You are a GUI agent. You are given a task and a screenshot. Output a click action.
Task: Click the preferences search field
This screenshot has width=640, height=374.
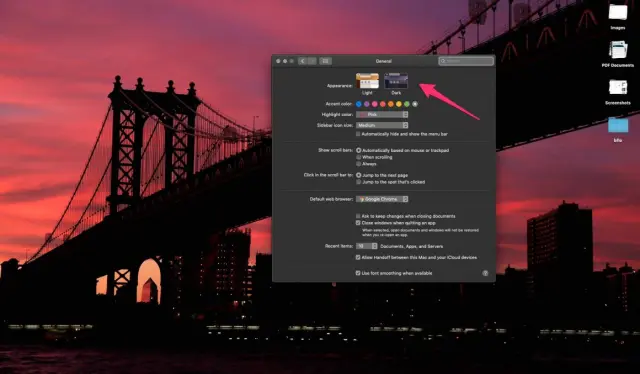click(x=466, y=61)
